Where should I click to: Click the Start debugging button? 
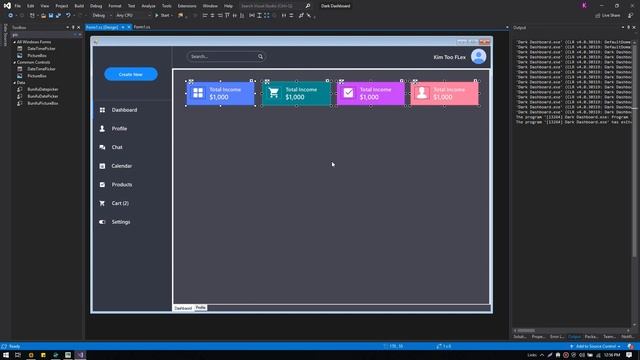point(162,16)
